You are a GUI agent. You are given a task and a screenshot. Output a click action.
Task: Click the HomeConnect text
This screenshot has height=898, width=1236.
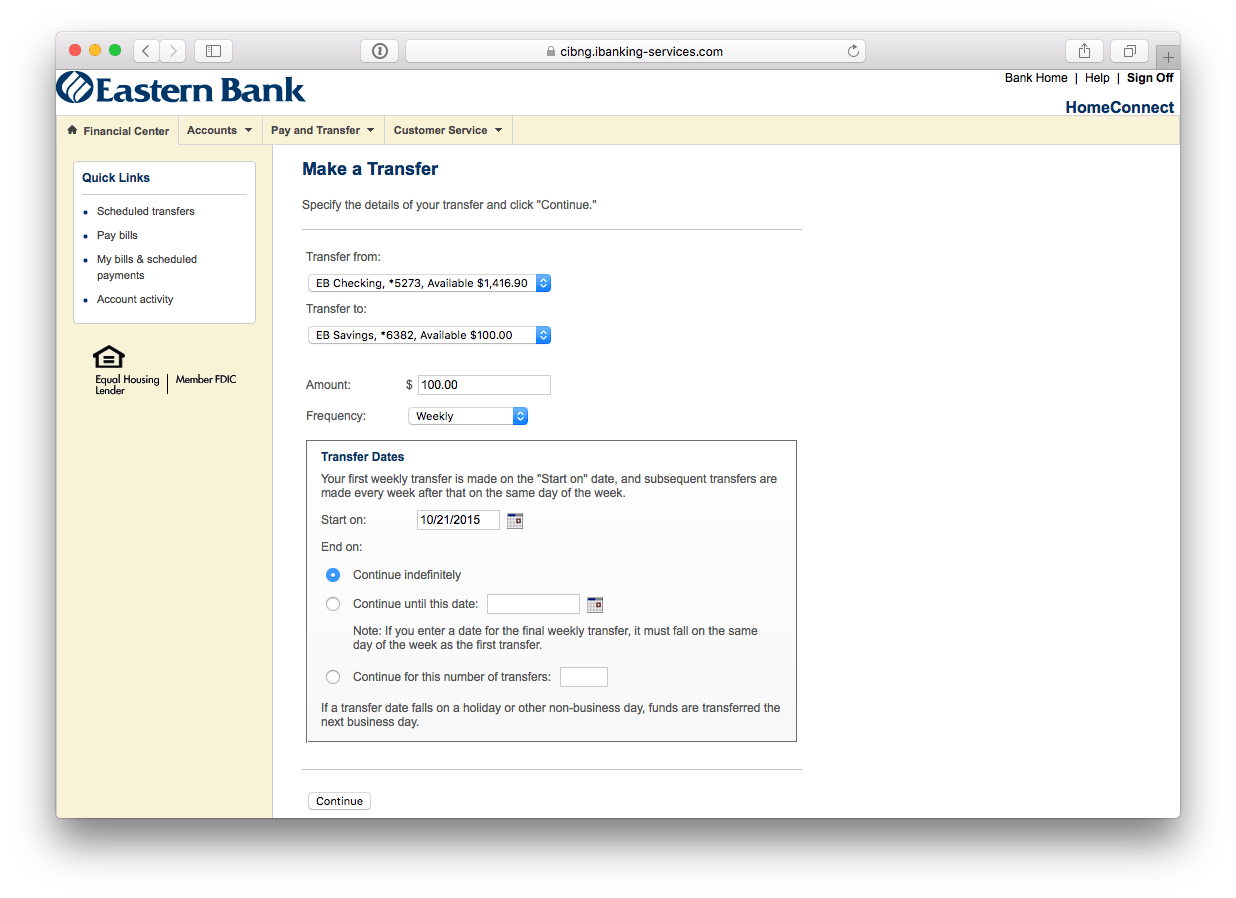pyautogui.click(x=1120, y=107)
